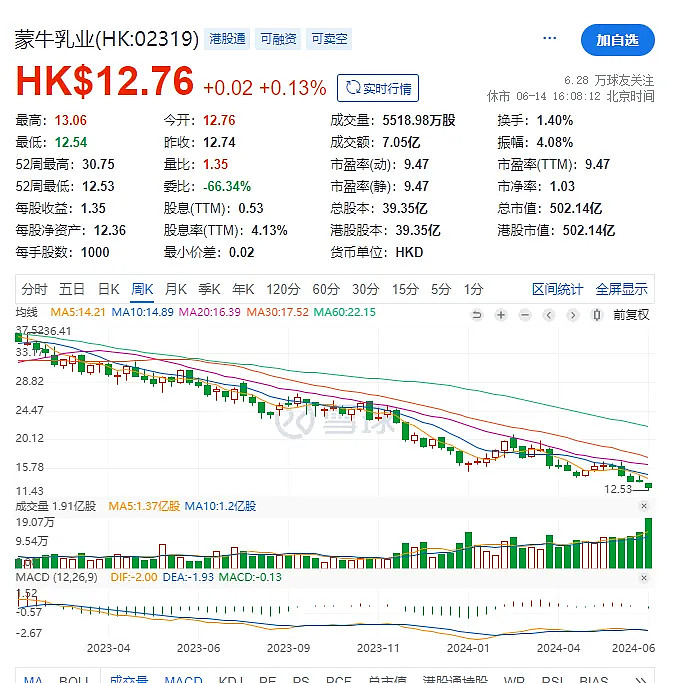Click the tallest latest green volume bar
This screenshot has height=683, width=682.
[648, 543]
